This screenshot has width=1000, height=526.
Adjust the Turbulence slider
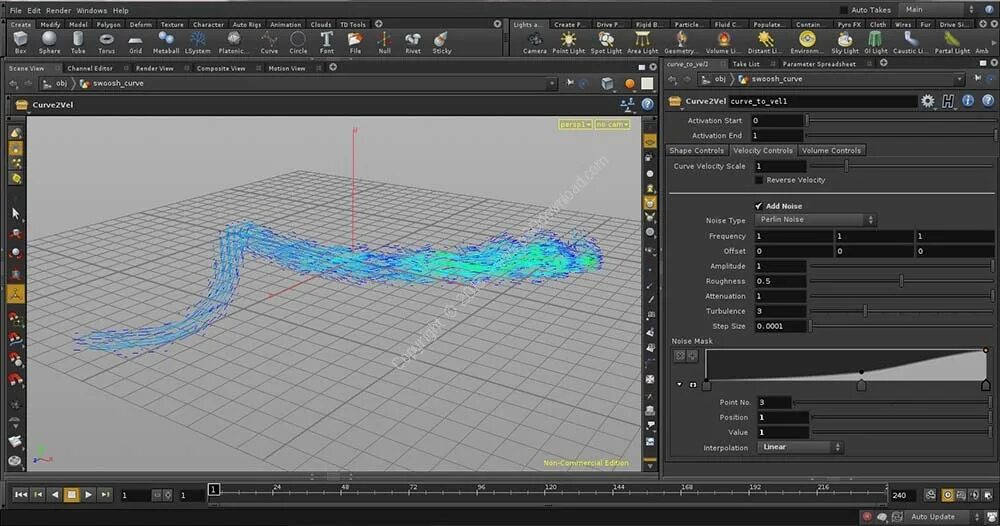[x=901, y=310]
